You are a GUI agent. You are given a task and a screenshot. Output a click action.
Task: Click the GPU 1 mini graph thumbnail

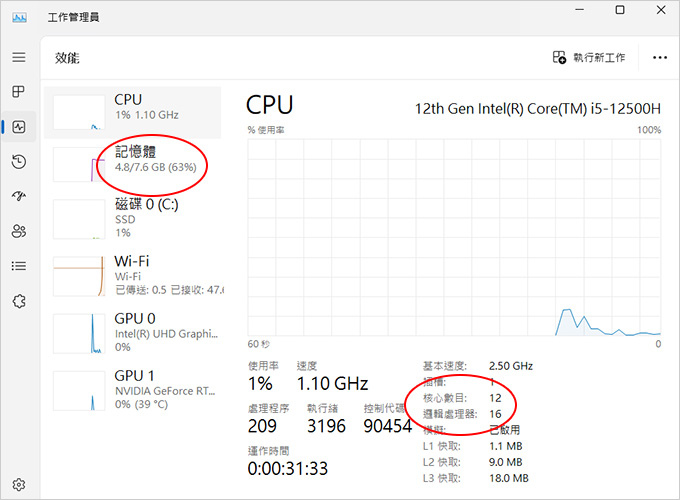(79, 391)
